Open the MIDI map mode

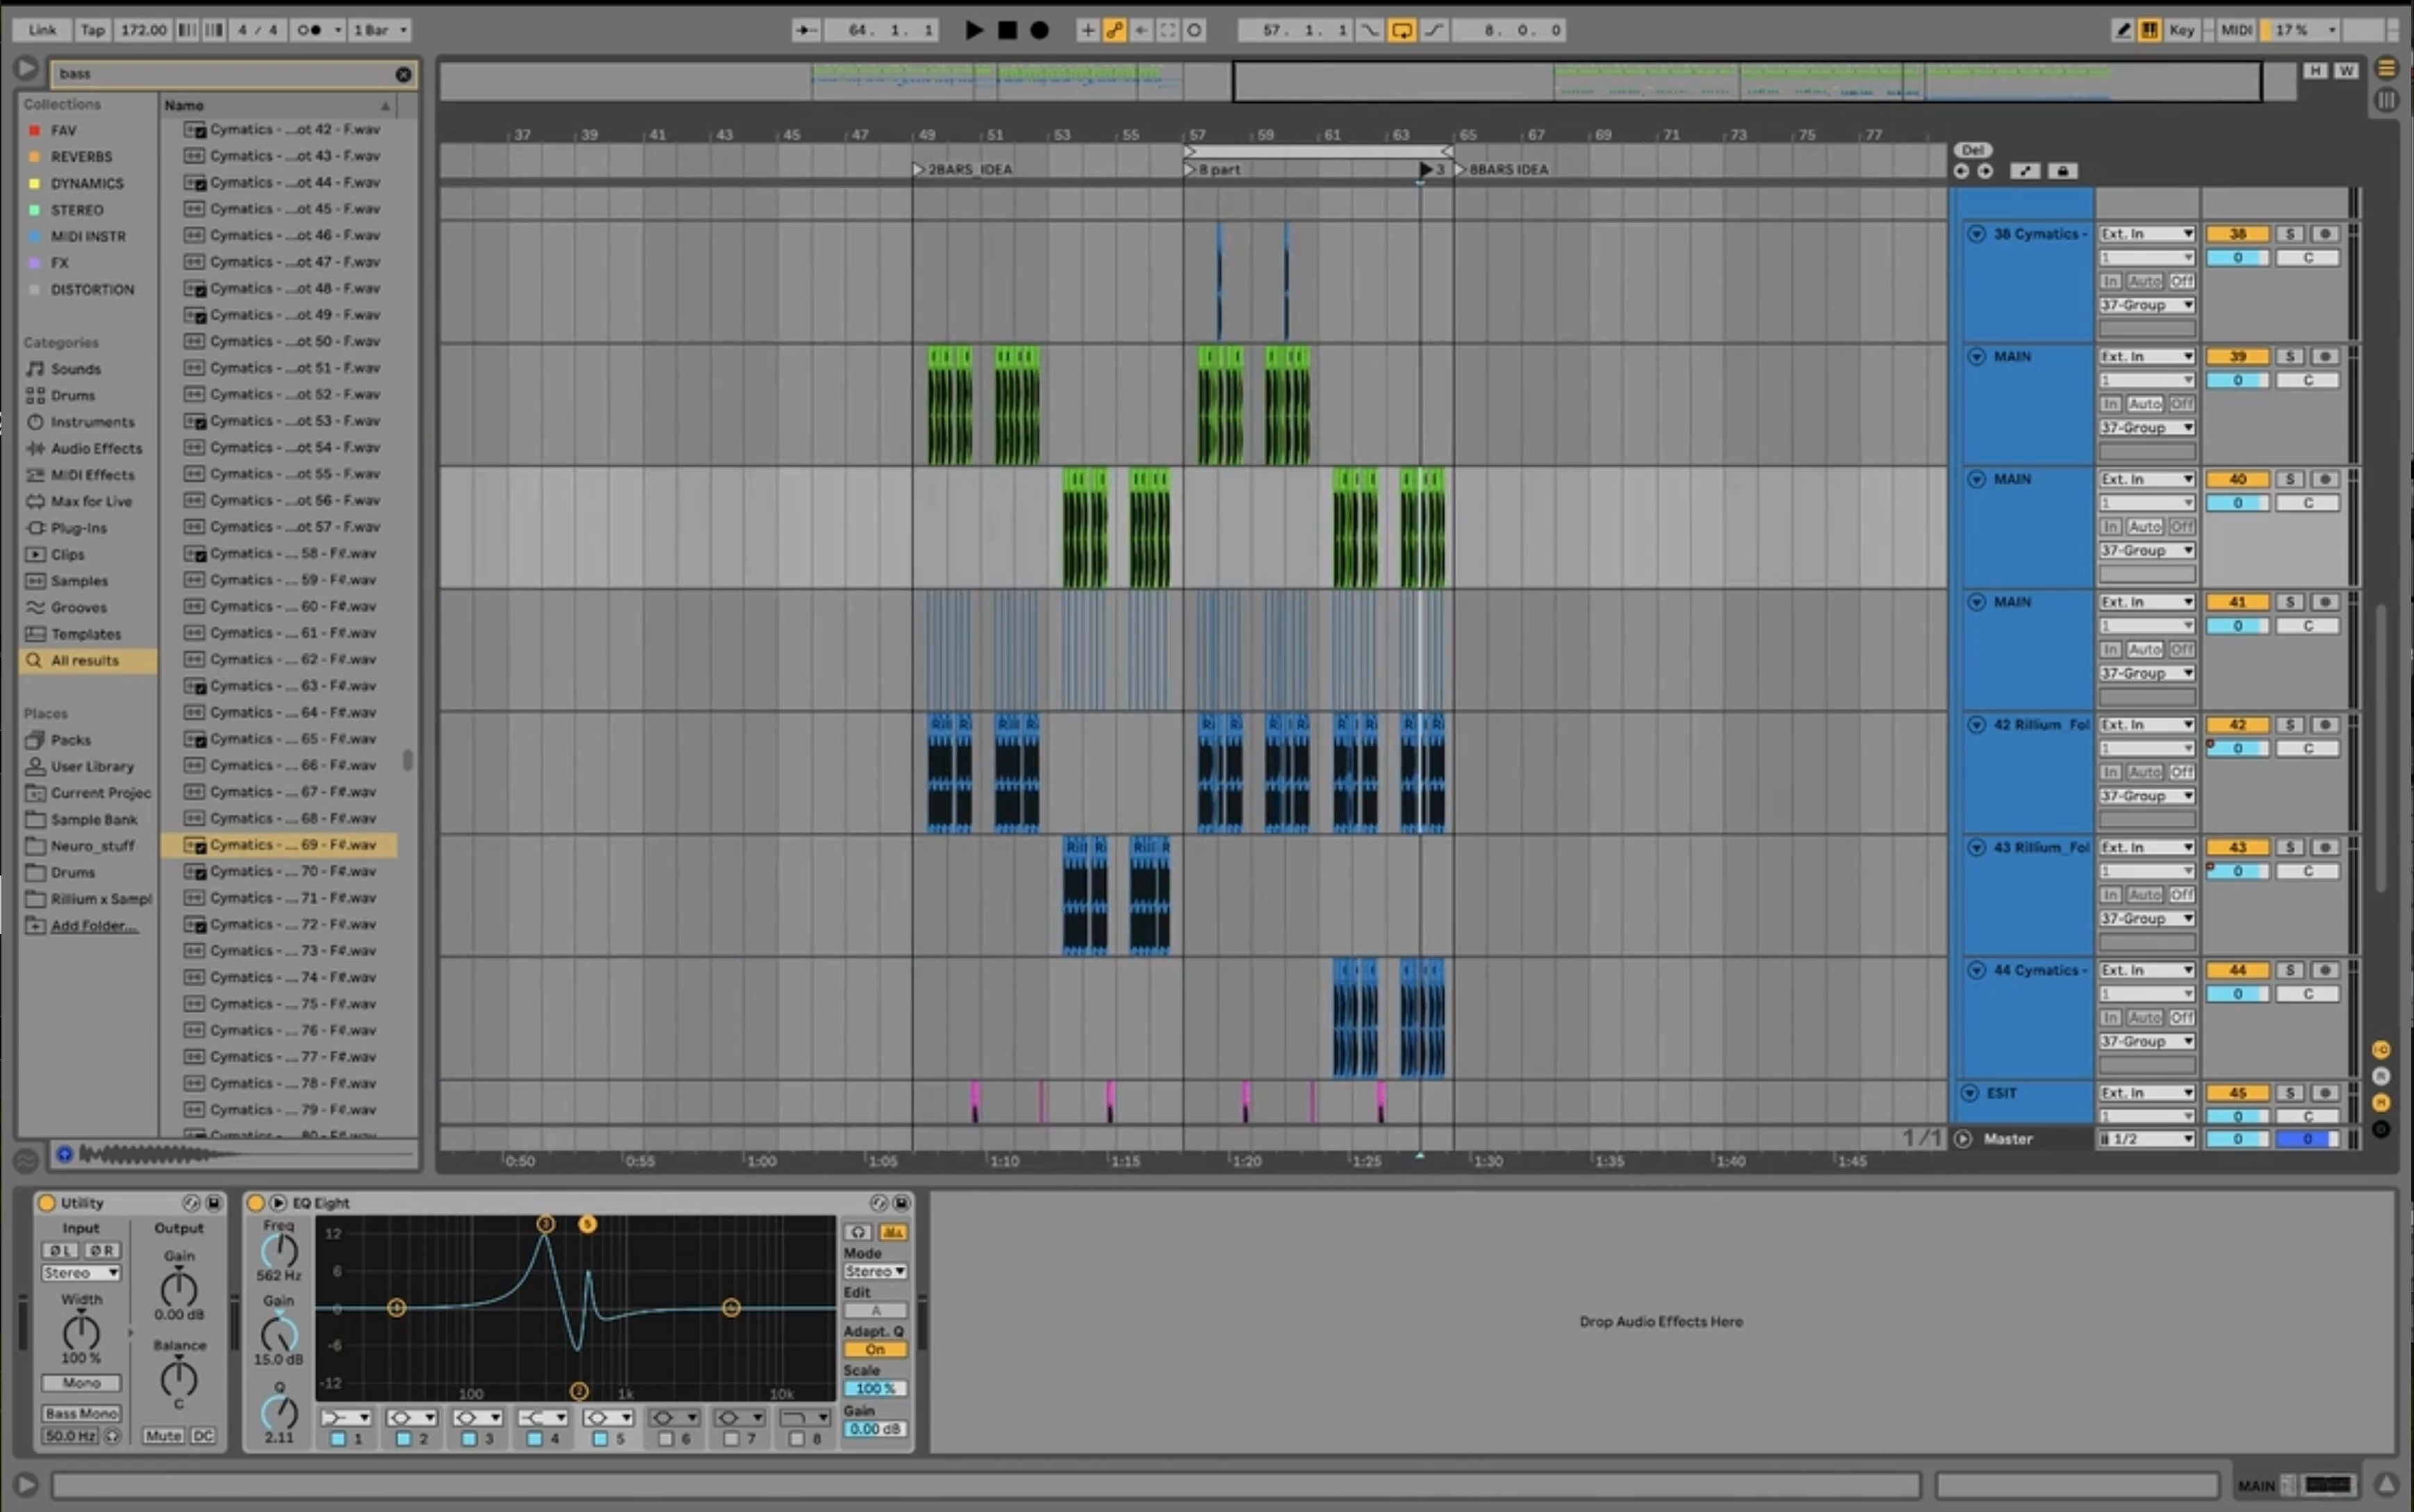tap(2236, 30)
